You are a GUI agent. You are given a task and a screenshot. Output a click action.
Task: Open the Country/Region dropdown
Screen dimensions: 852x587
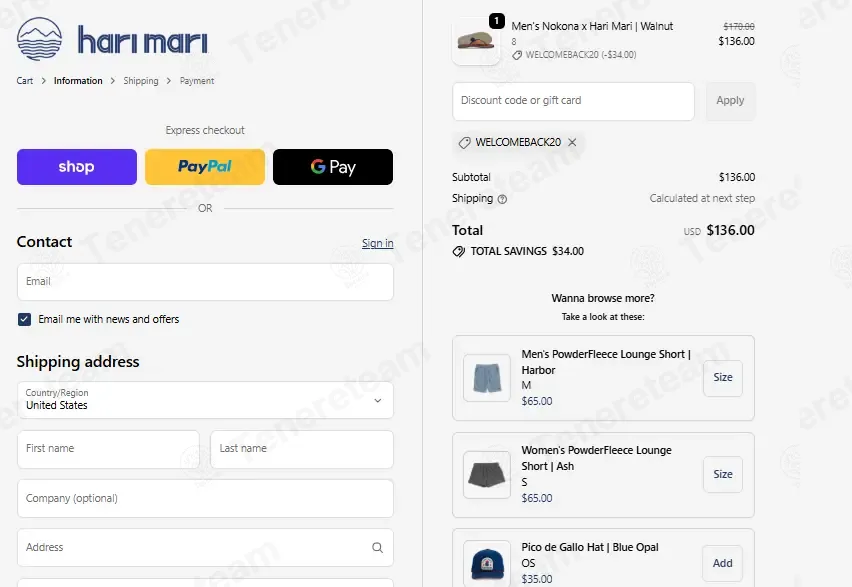tap(205, 400)
